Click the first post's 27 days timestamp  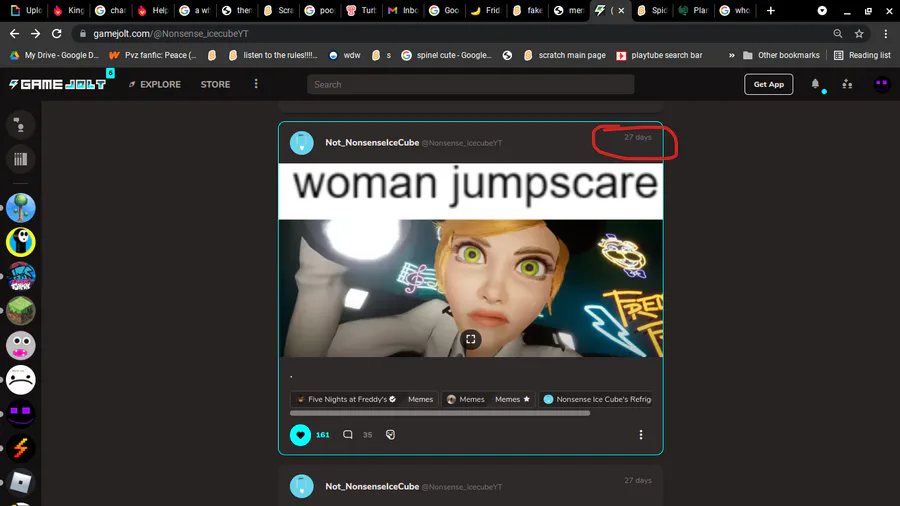(x=638, y=137)
